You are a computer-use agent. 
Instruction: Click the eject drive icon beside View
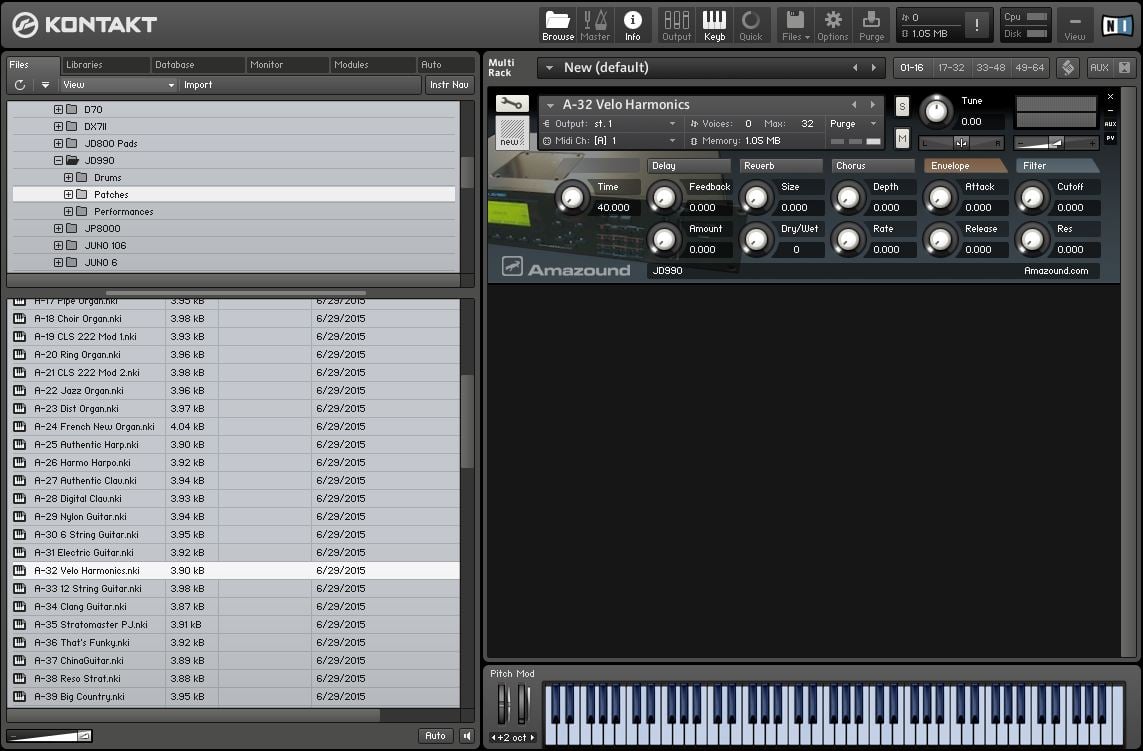tap(45, 85)
